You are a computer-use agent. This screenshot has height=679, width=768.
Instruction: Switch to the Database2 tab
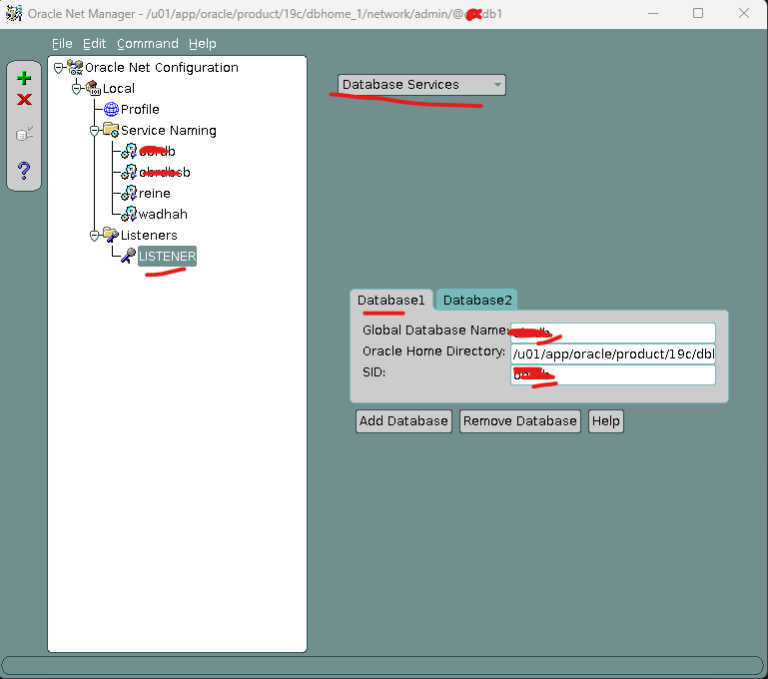[x=477, y=300]
